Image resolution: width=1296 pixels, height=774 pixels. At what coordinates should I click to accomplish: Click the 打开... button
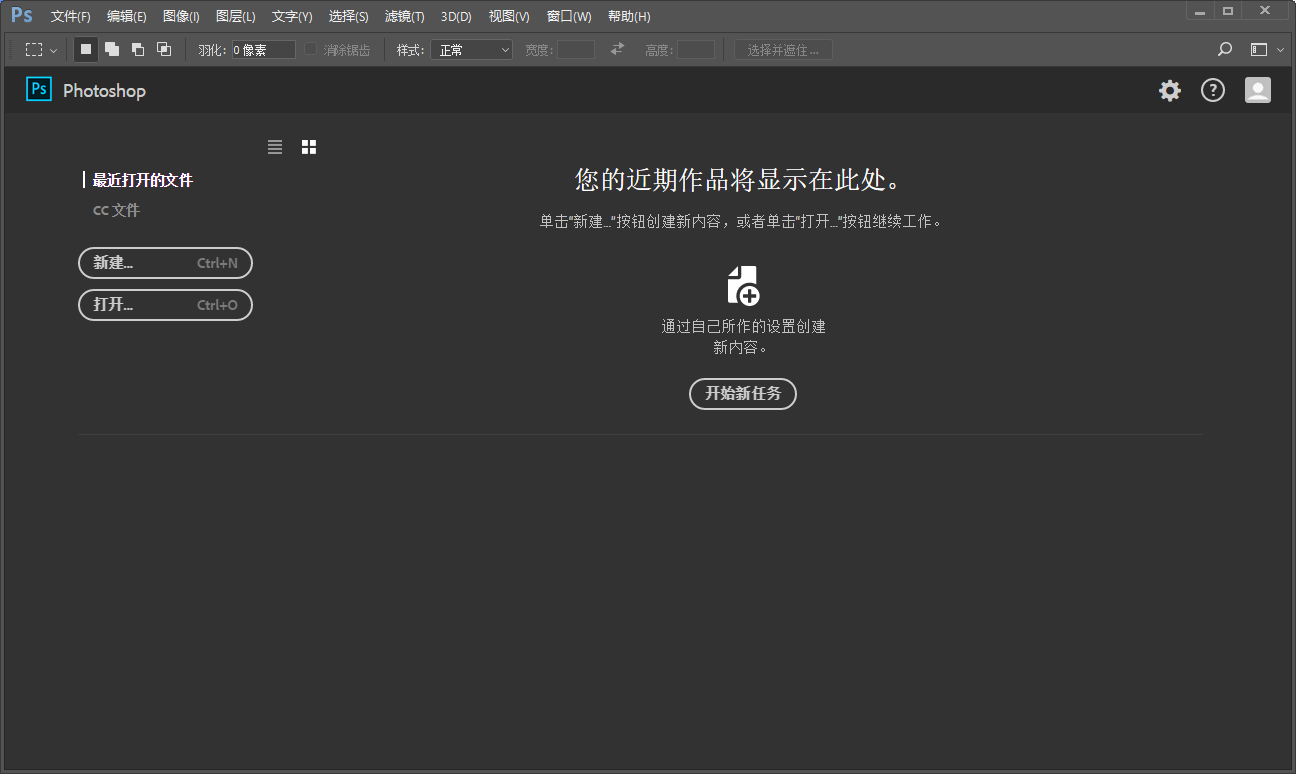pos(165,305)
